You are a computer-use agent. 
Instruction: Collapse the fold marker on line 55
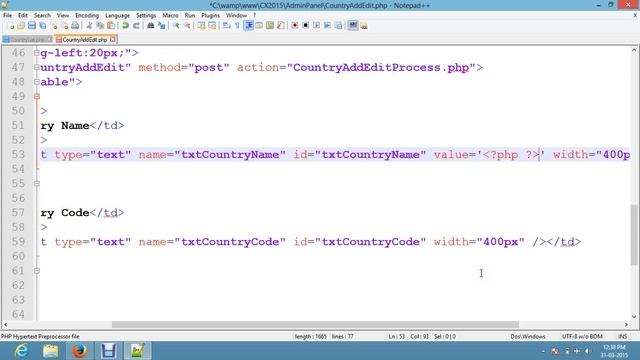(x=37, y=183)
